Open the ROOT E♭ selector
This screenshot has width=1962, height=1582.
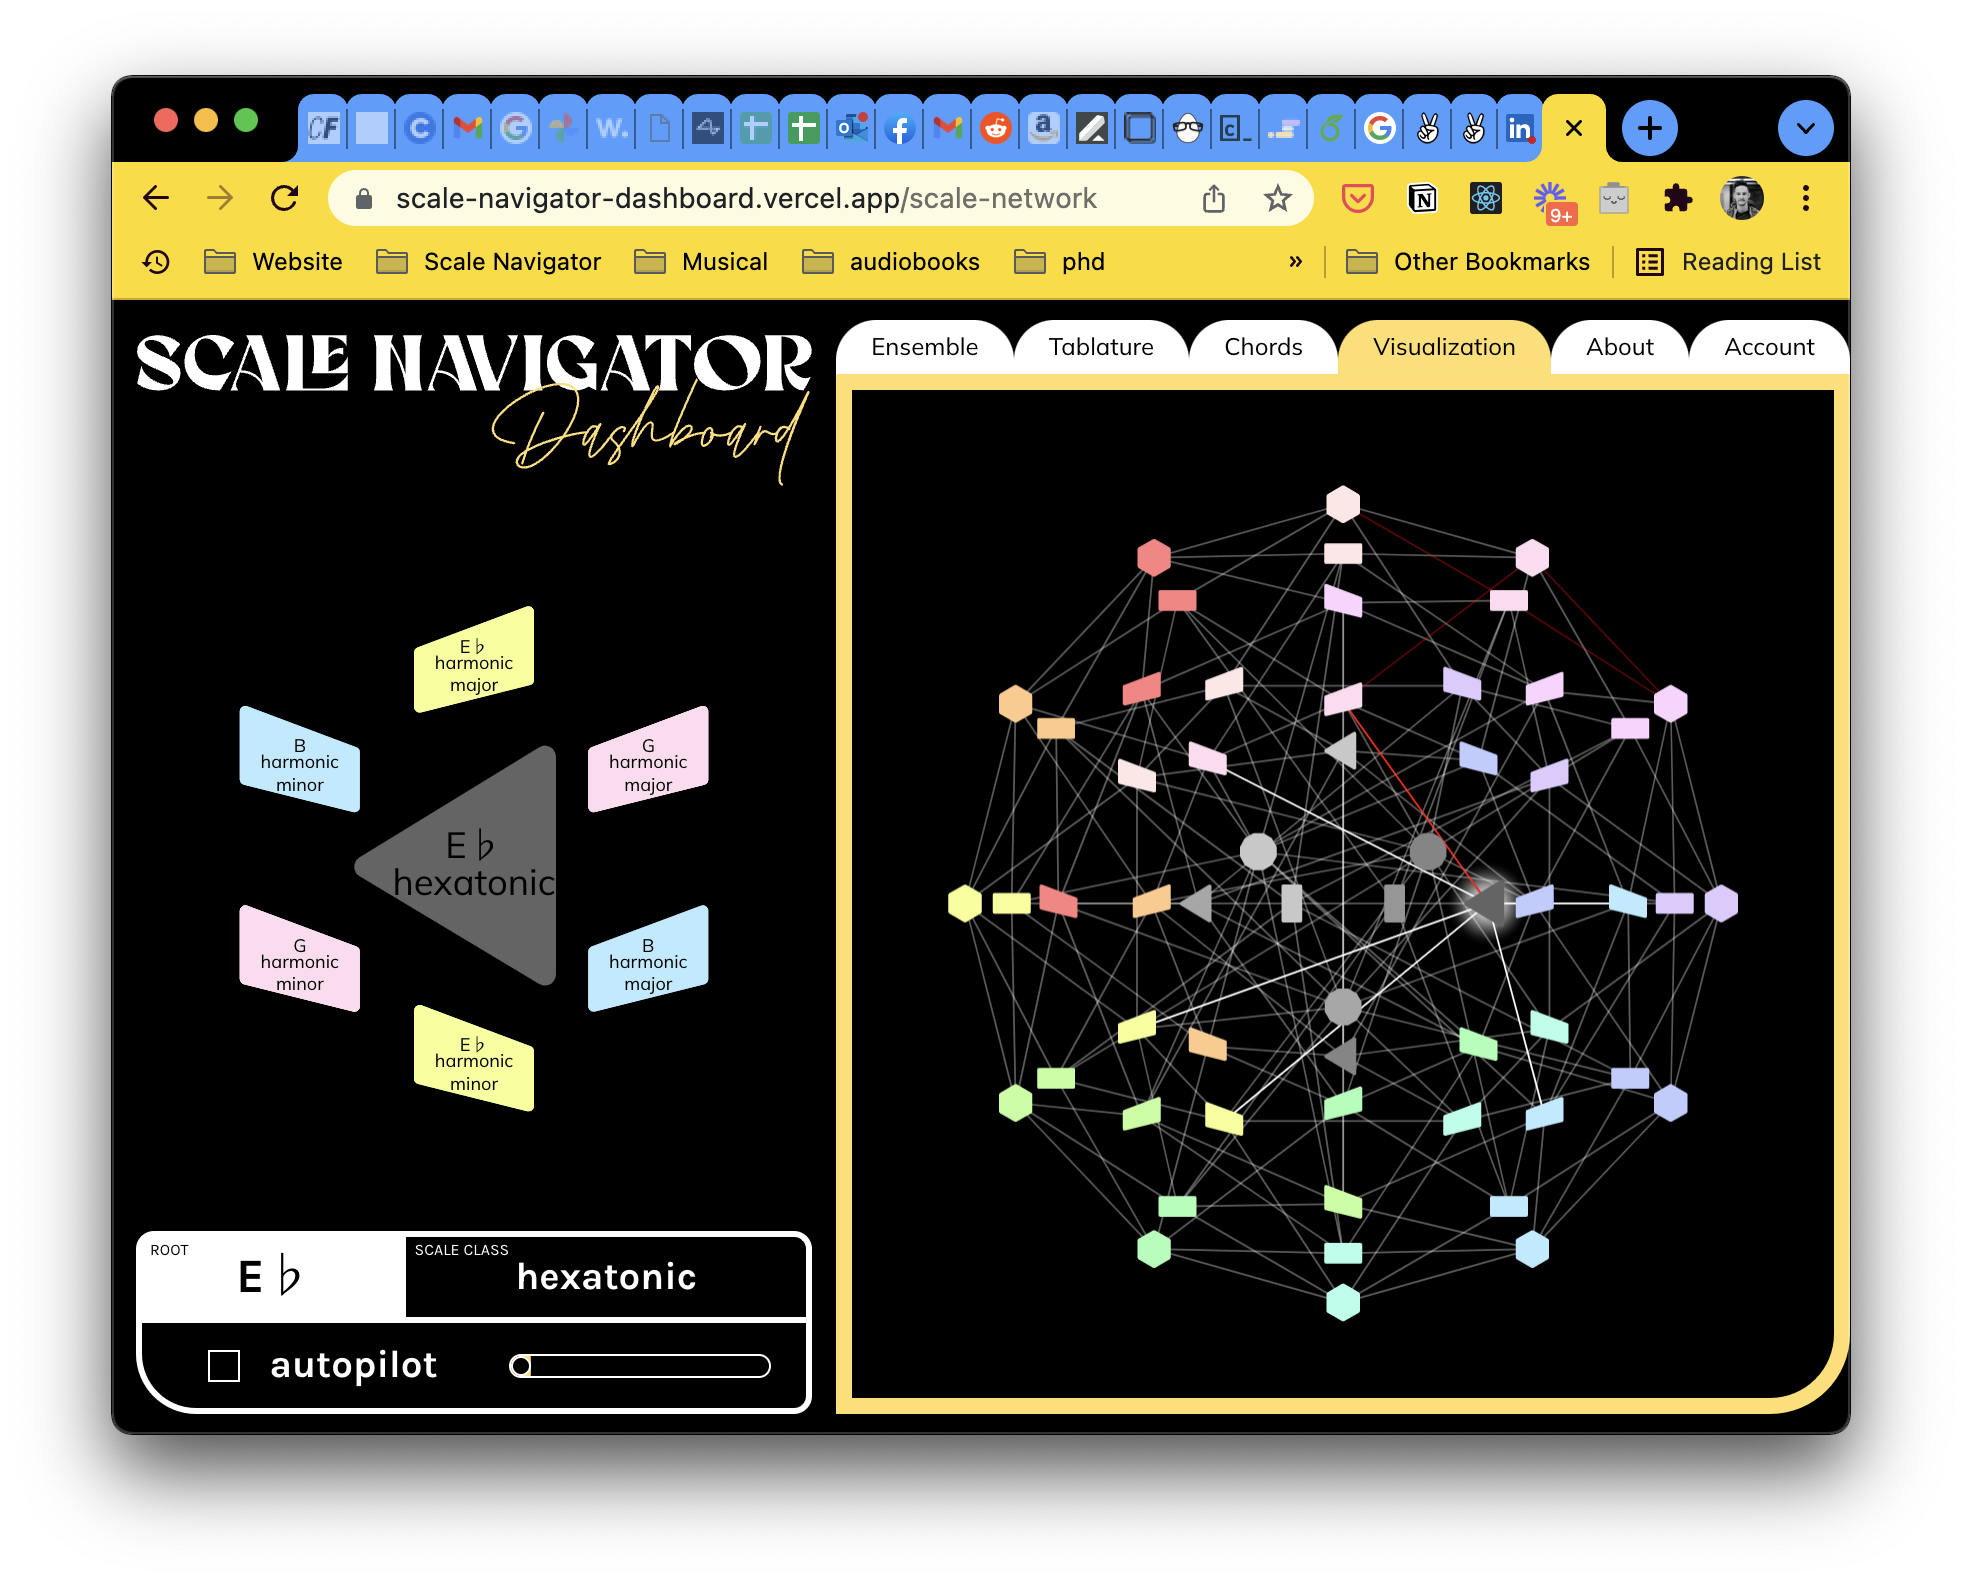click(272, 1276)
